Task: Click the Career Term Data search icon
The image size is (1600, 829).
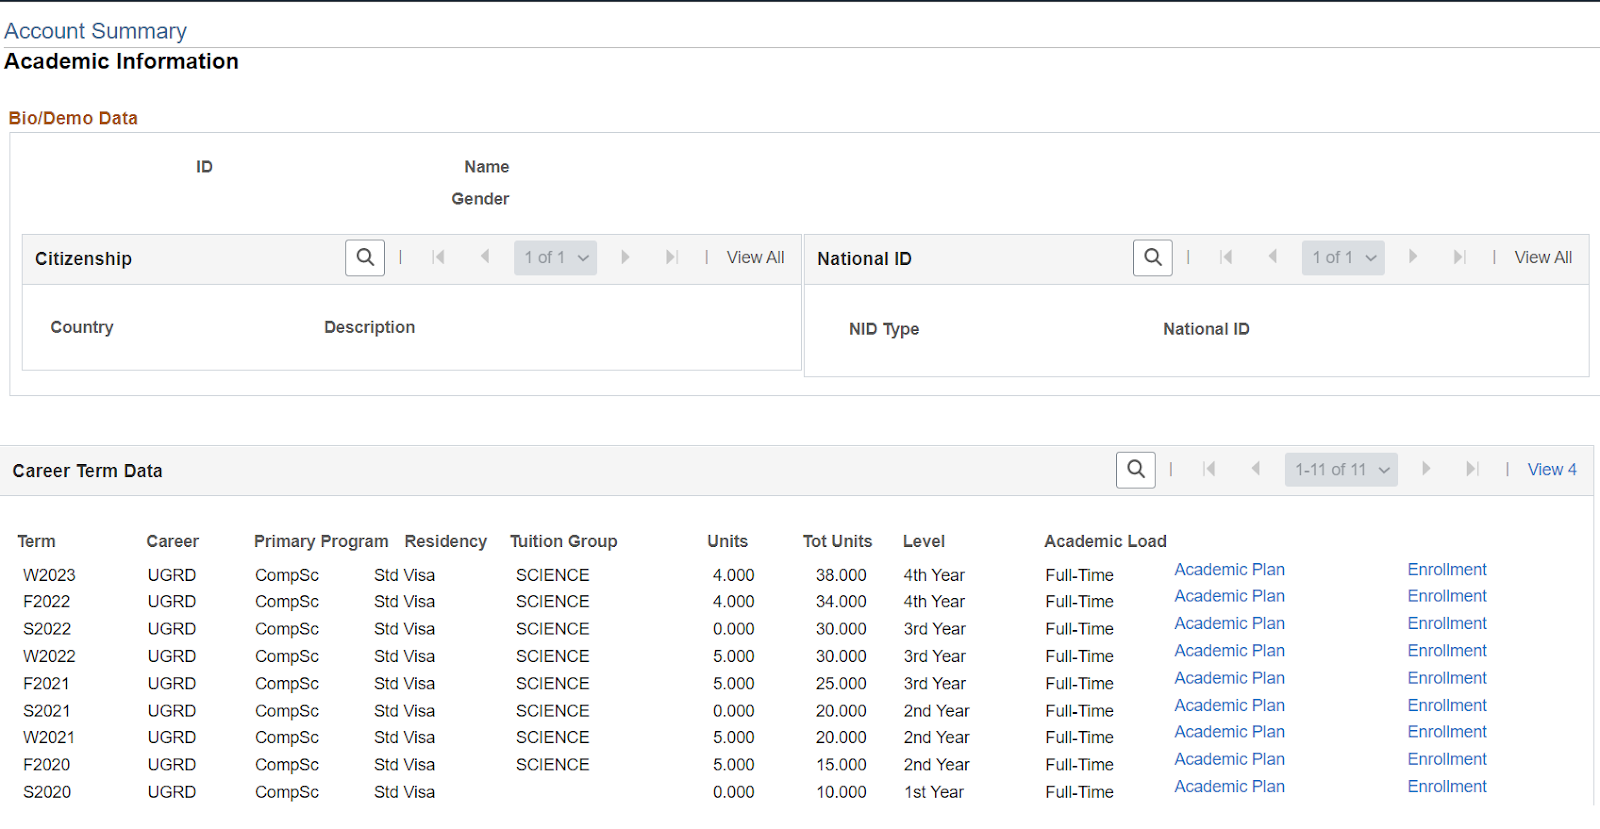Action: click(1135, 470)
